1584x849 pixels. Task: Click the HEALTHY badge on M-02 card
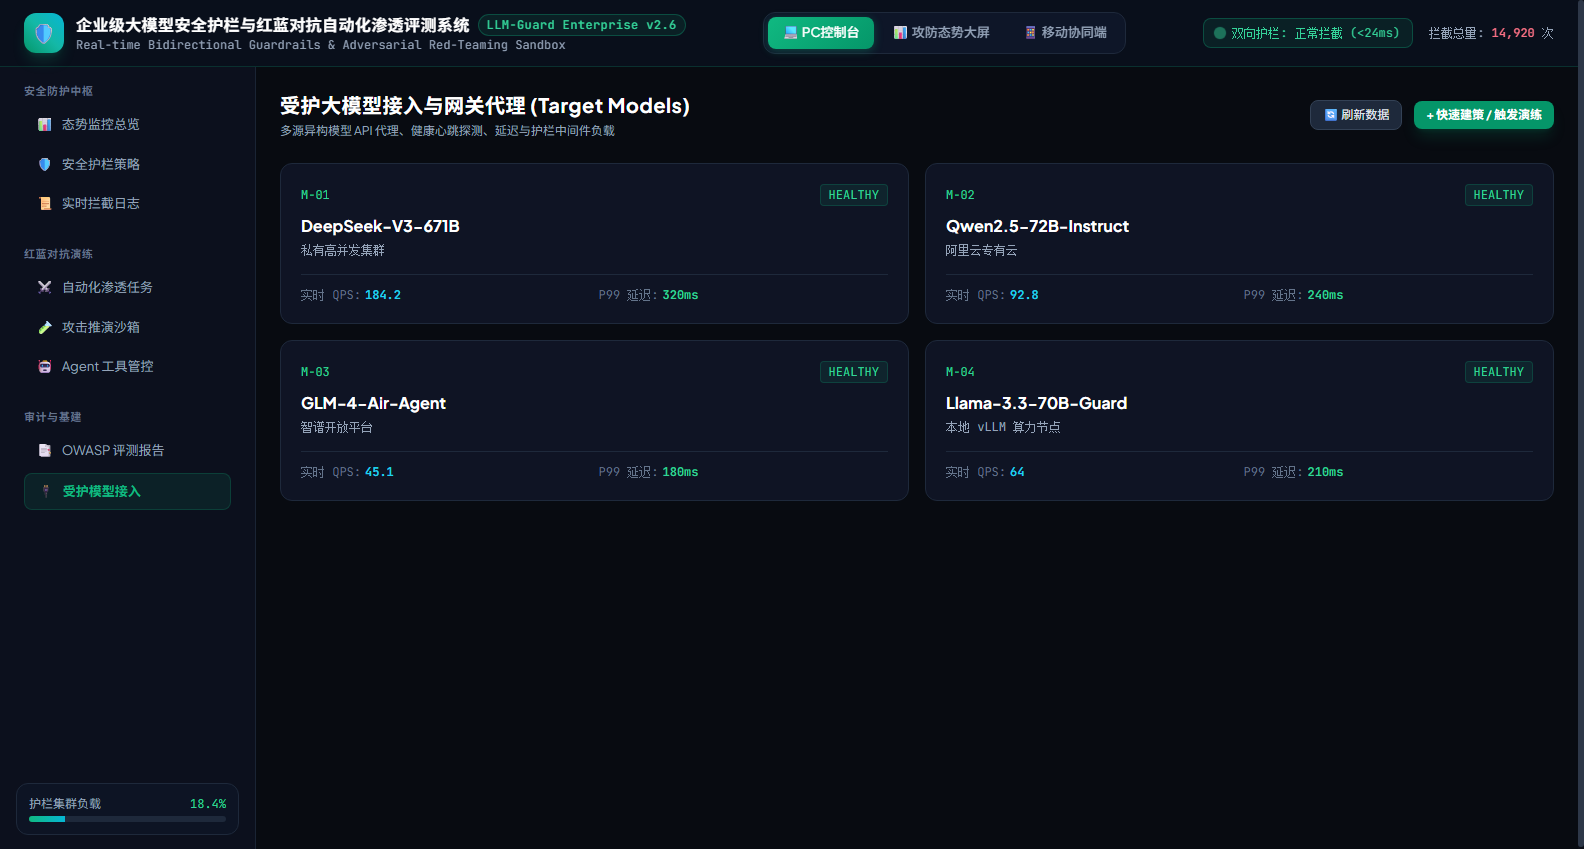1499,195
